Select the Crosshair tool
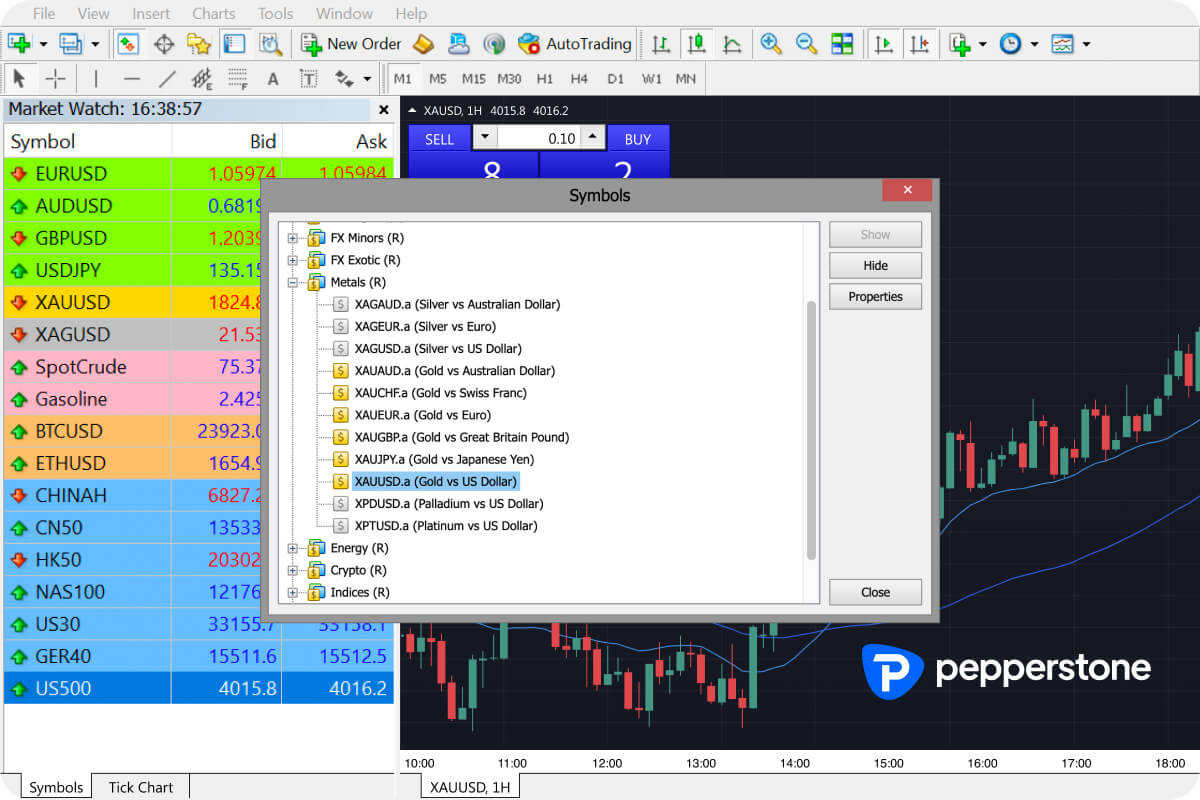 56,78
